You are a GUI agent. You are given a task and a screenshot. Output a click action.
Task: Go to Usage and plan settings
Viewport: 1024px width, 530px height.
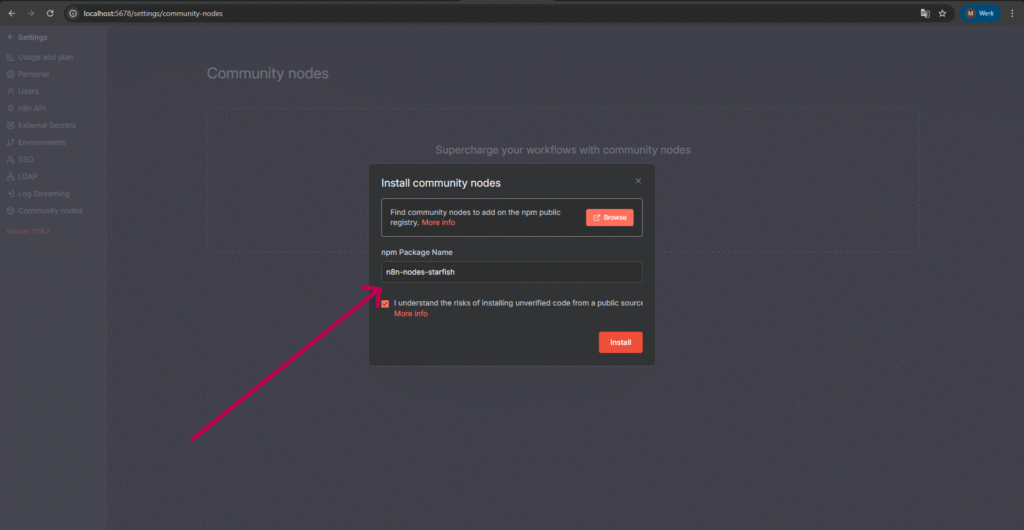point(45,57)
